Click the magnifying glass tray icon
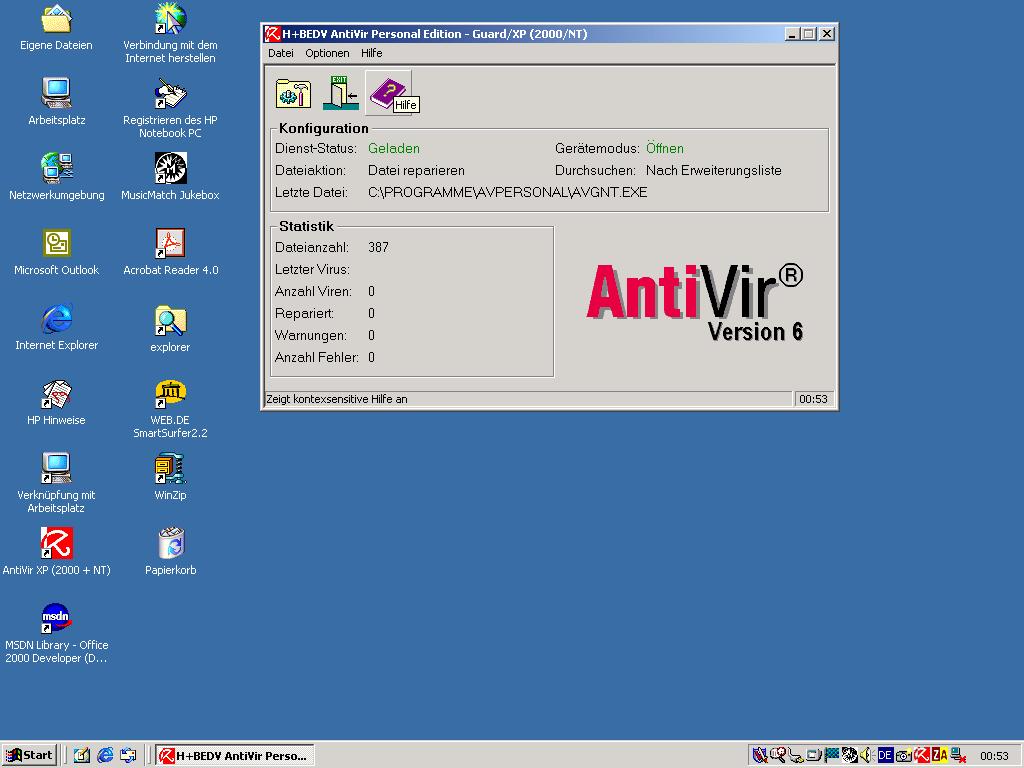Image resolution: width=1024 pixels, height=768 pixels. pos(777,756)
